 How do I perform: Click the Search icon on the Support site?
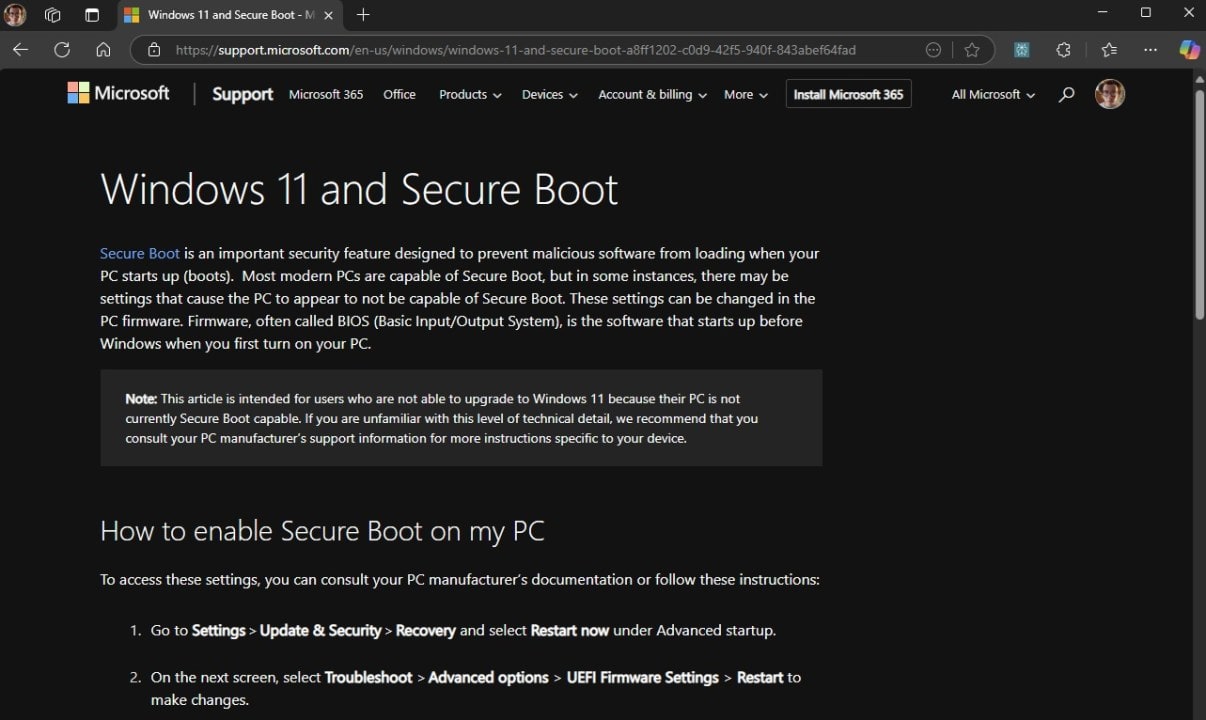tap(1066, 93)
